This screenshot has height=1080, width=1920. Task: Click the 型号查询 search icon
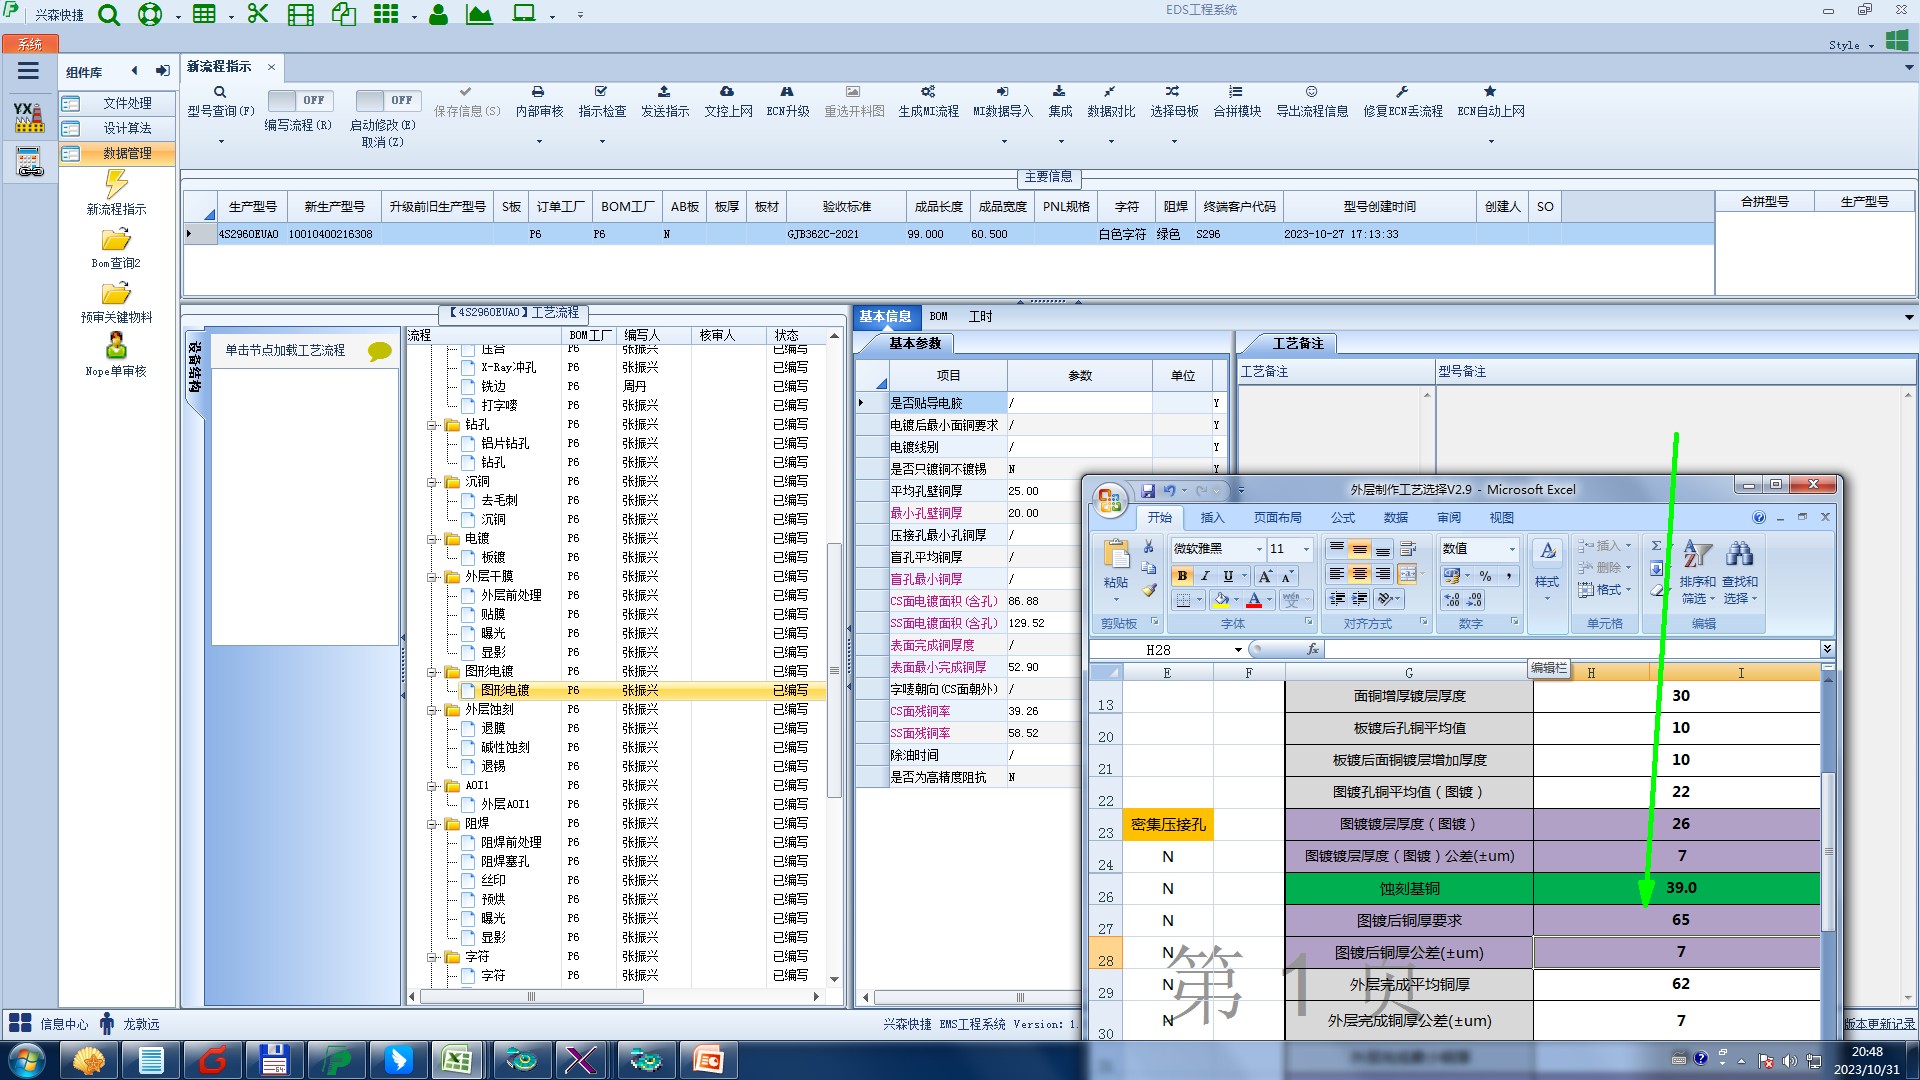click(220, 92)
